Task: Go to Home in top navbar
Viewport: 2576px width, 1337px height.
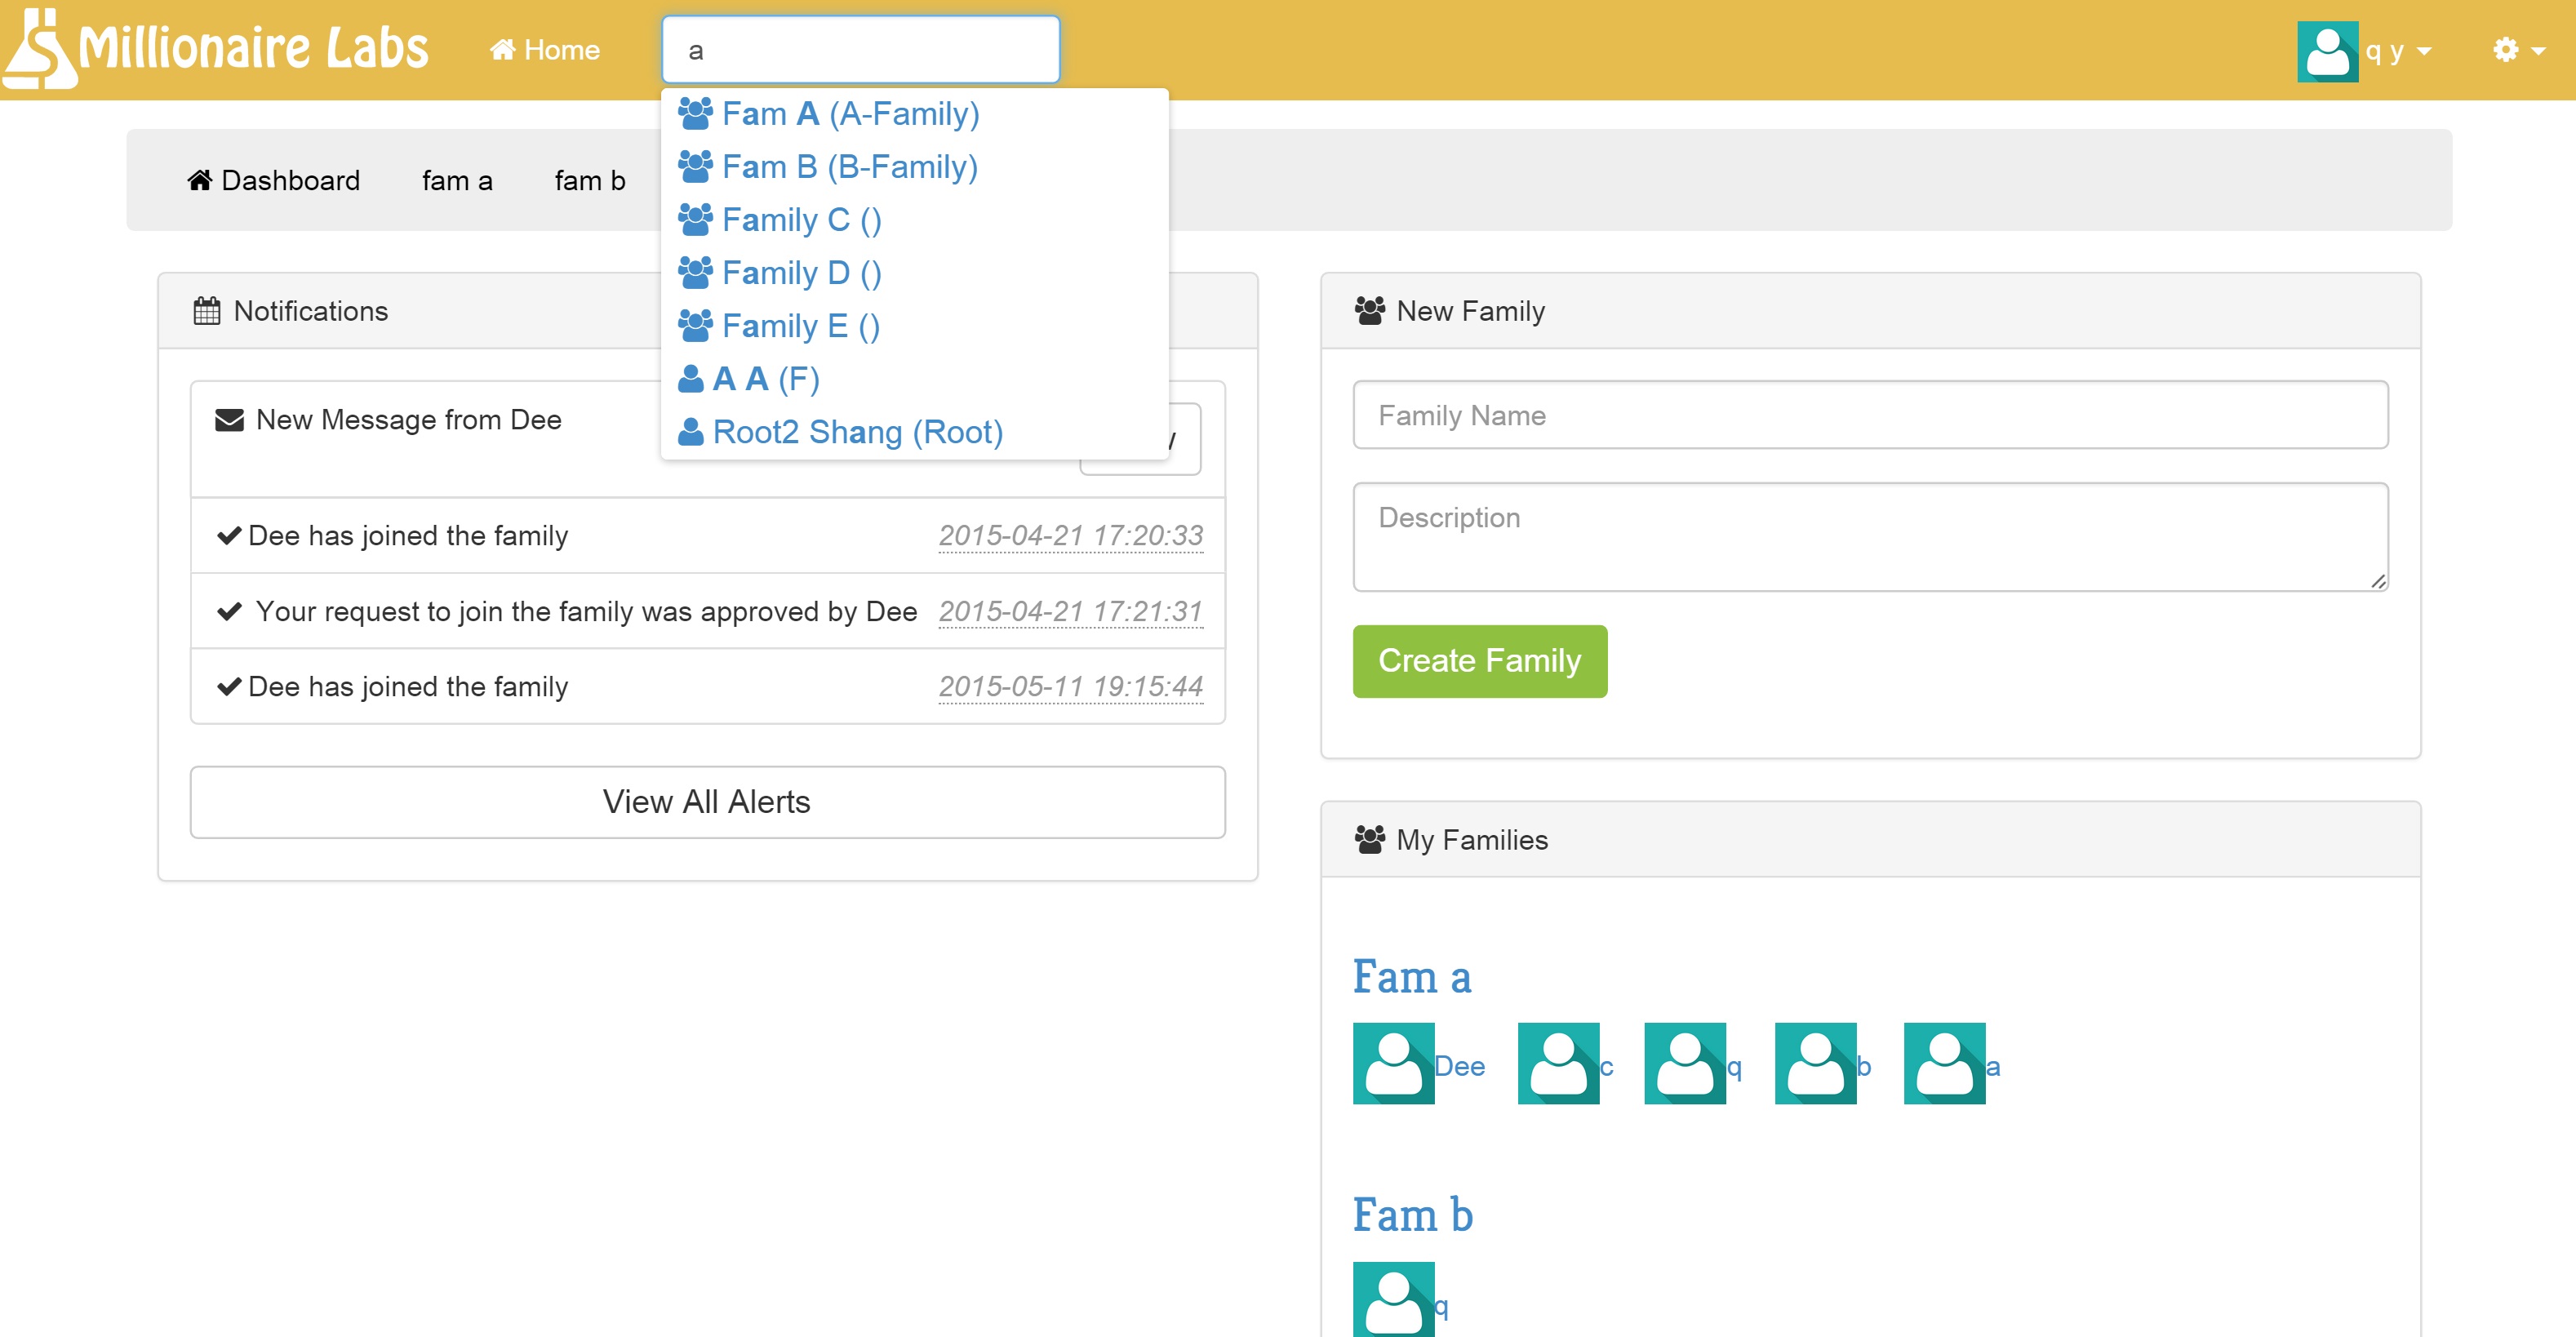Action: click(545, 50)
